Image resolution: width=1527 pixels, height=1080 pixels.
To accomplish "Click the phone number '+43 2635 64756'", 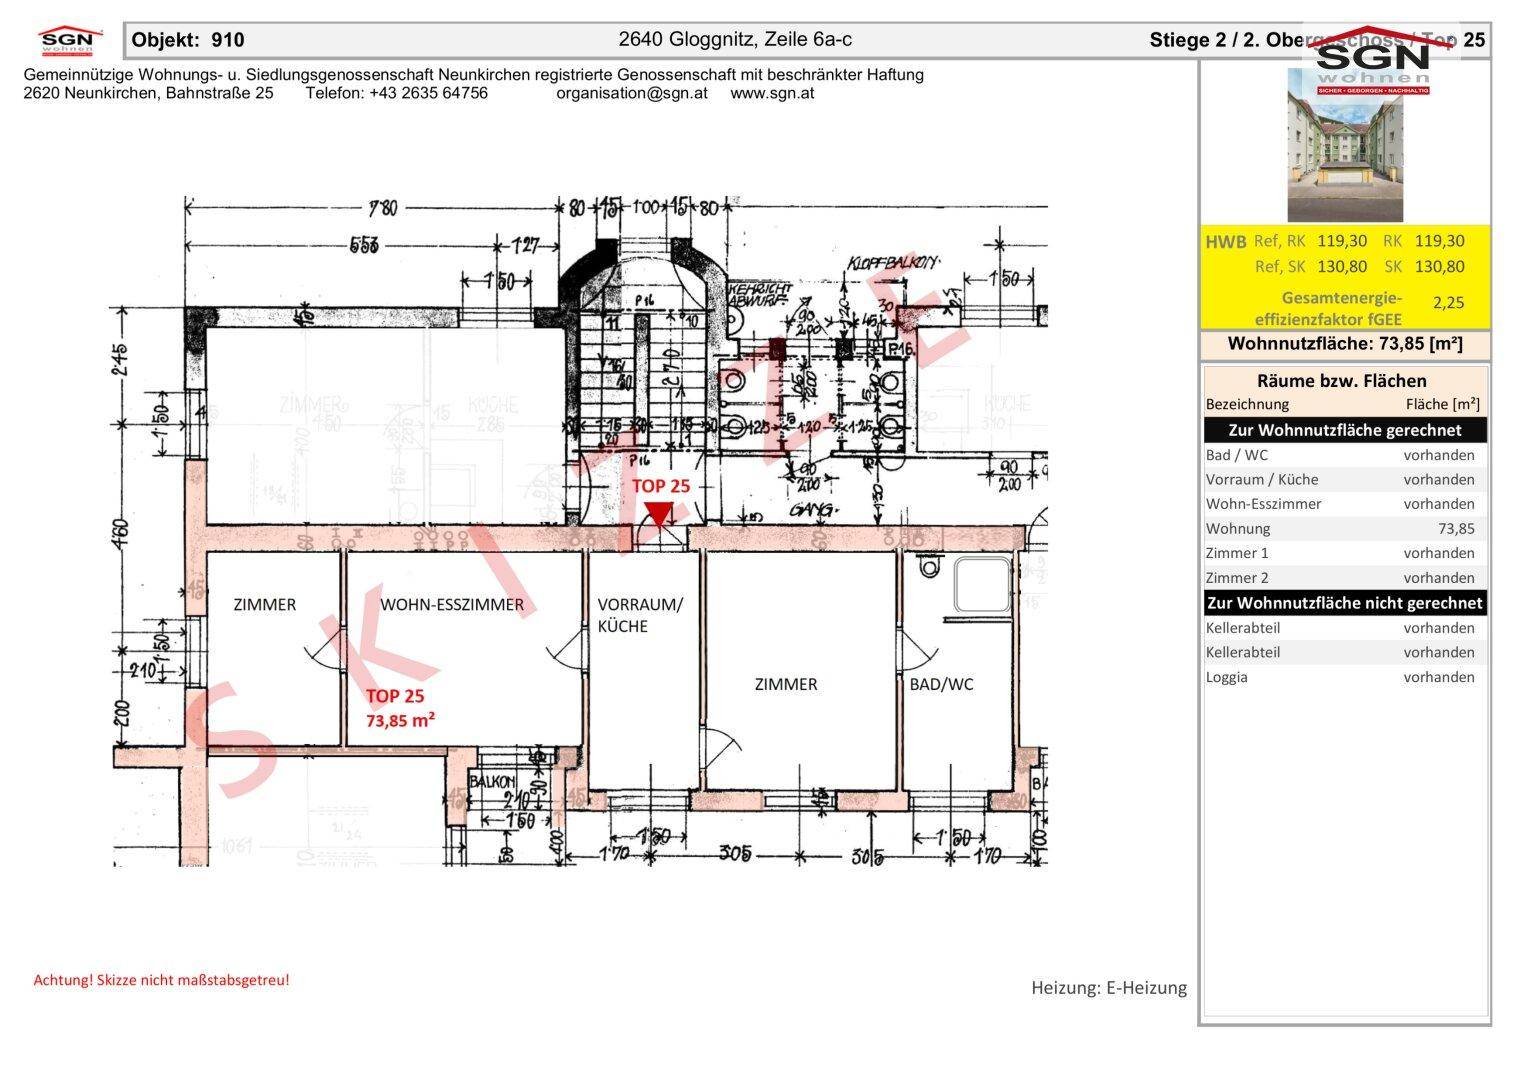I will click(428, 93).
